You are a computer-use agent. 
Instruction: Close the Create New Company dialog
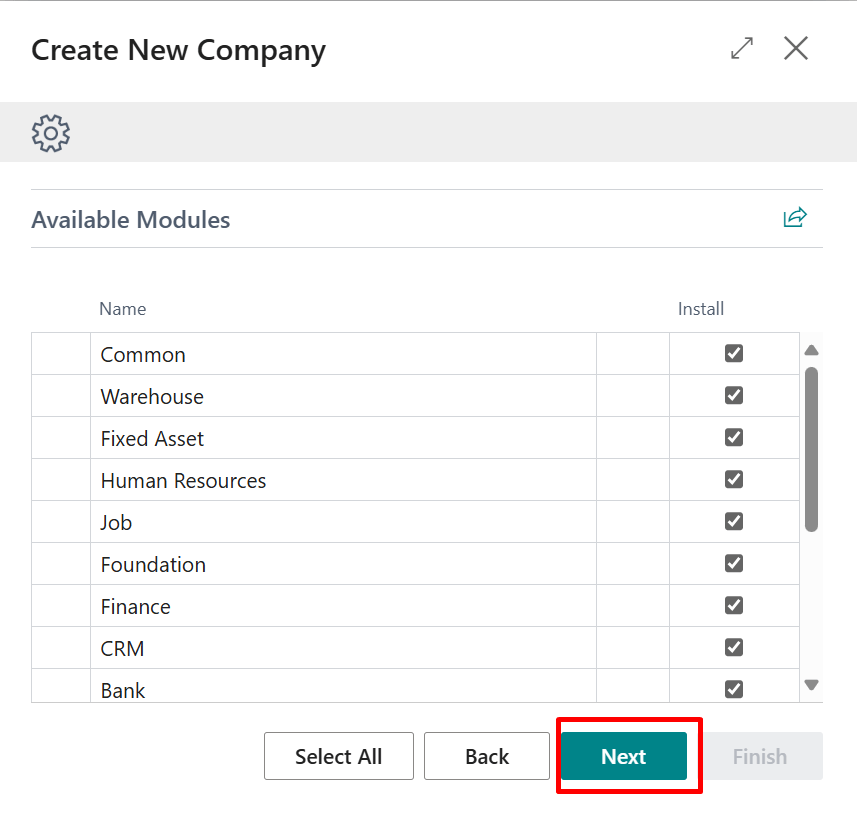tap(796, 48)
